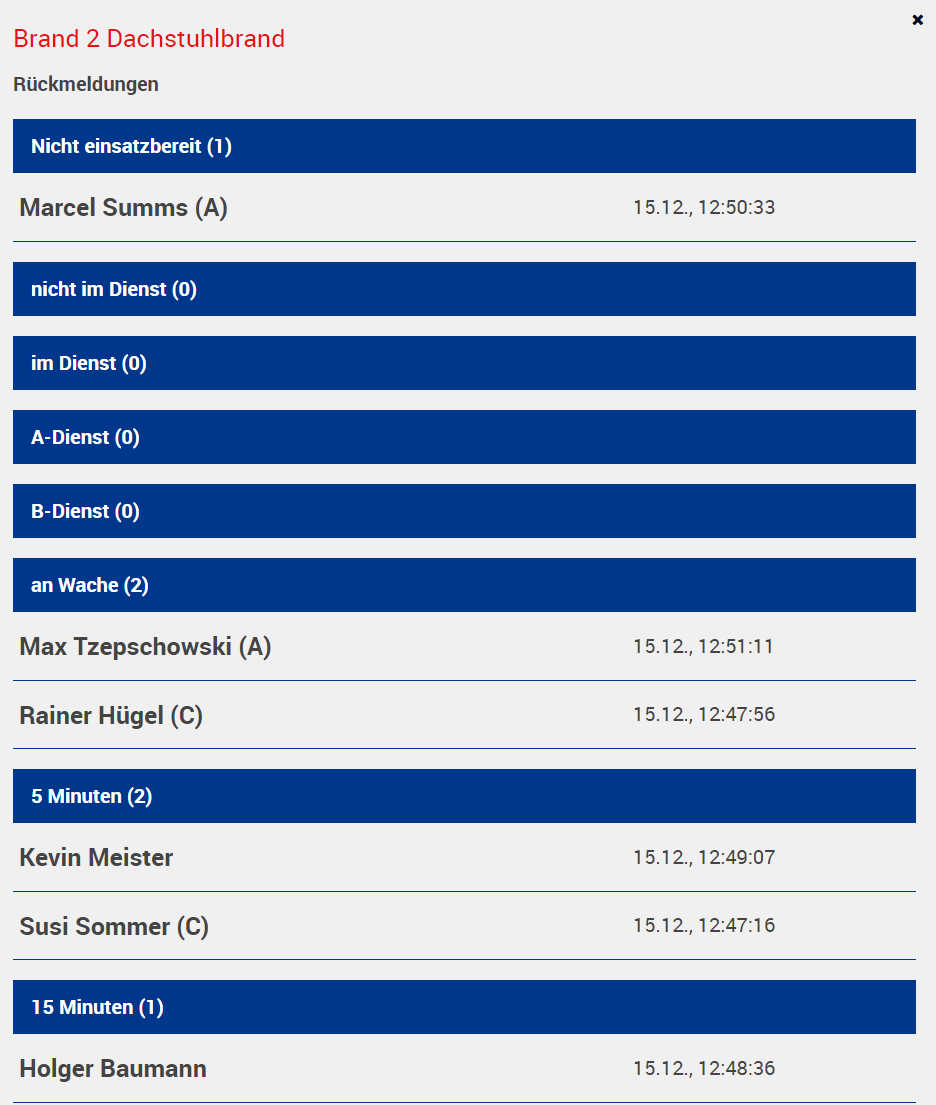Click Holger Baumann's name
This screenshot has height=1105, width=936.
(x=113, y=1069)
